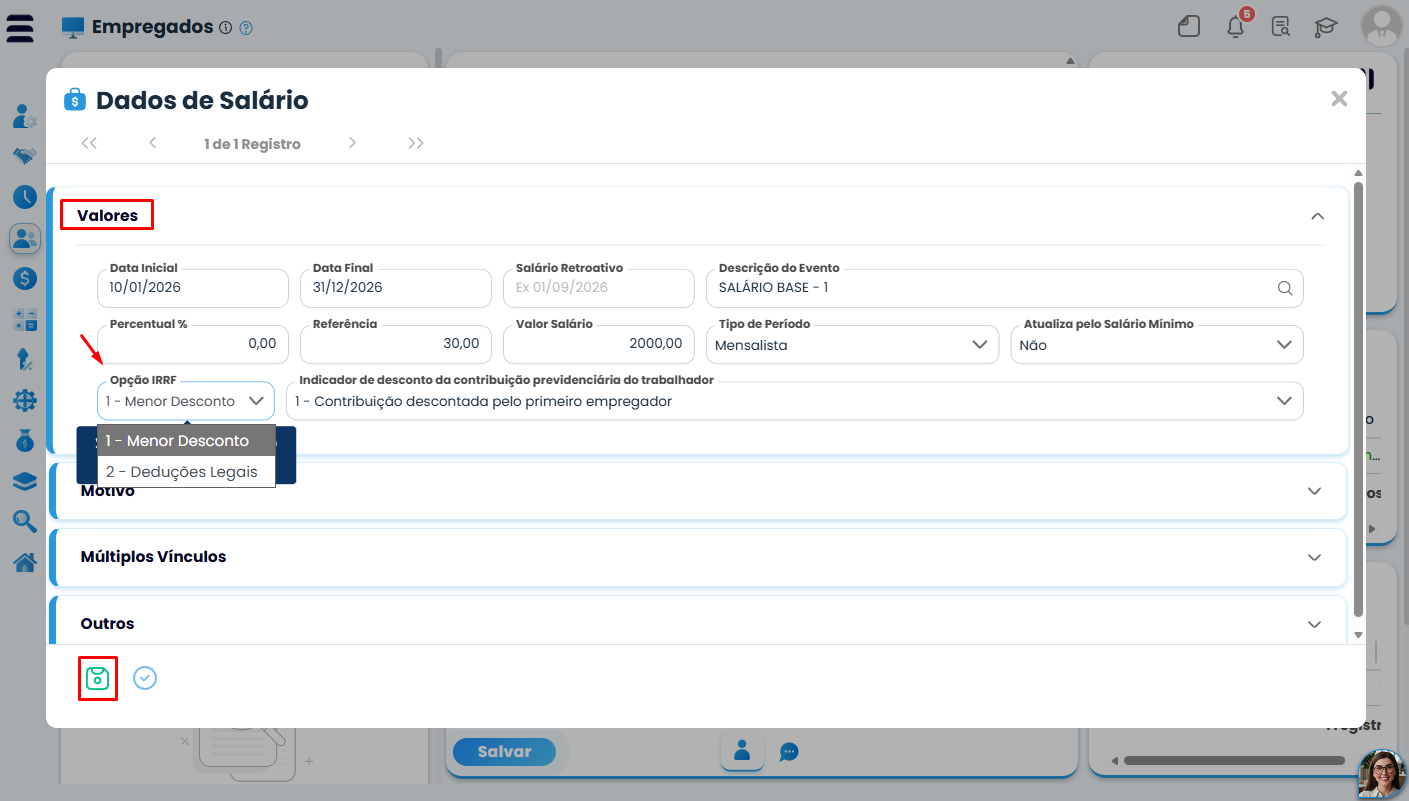Click the Data Inicial field
This screenshot has height=801, width=1409.
pos(193,288)
